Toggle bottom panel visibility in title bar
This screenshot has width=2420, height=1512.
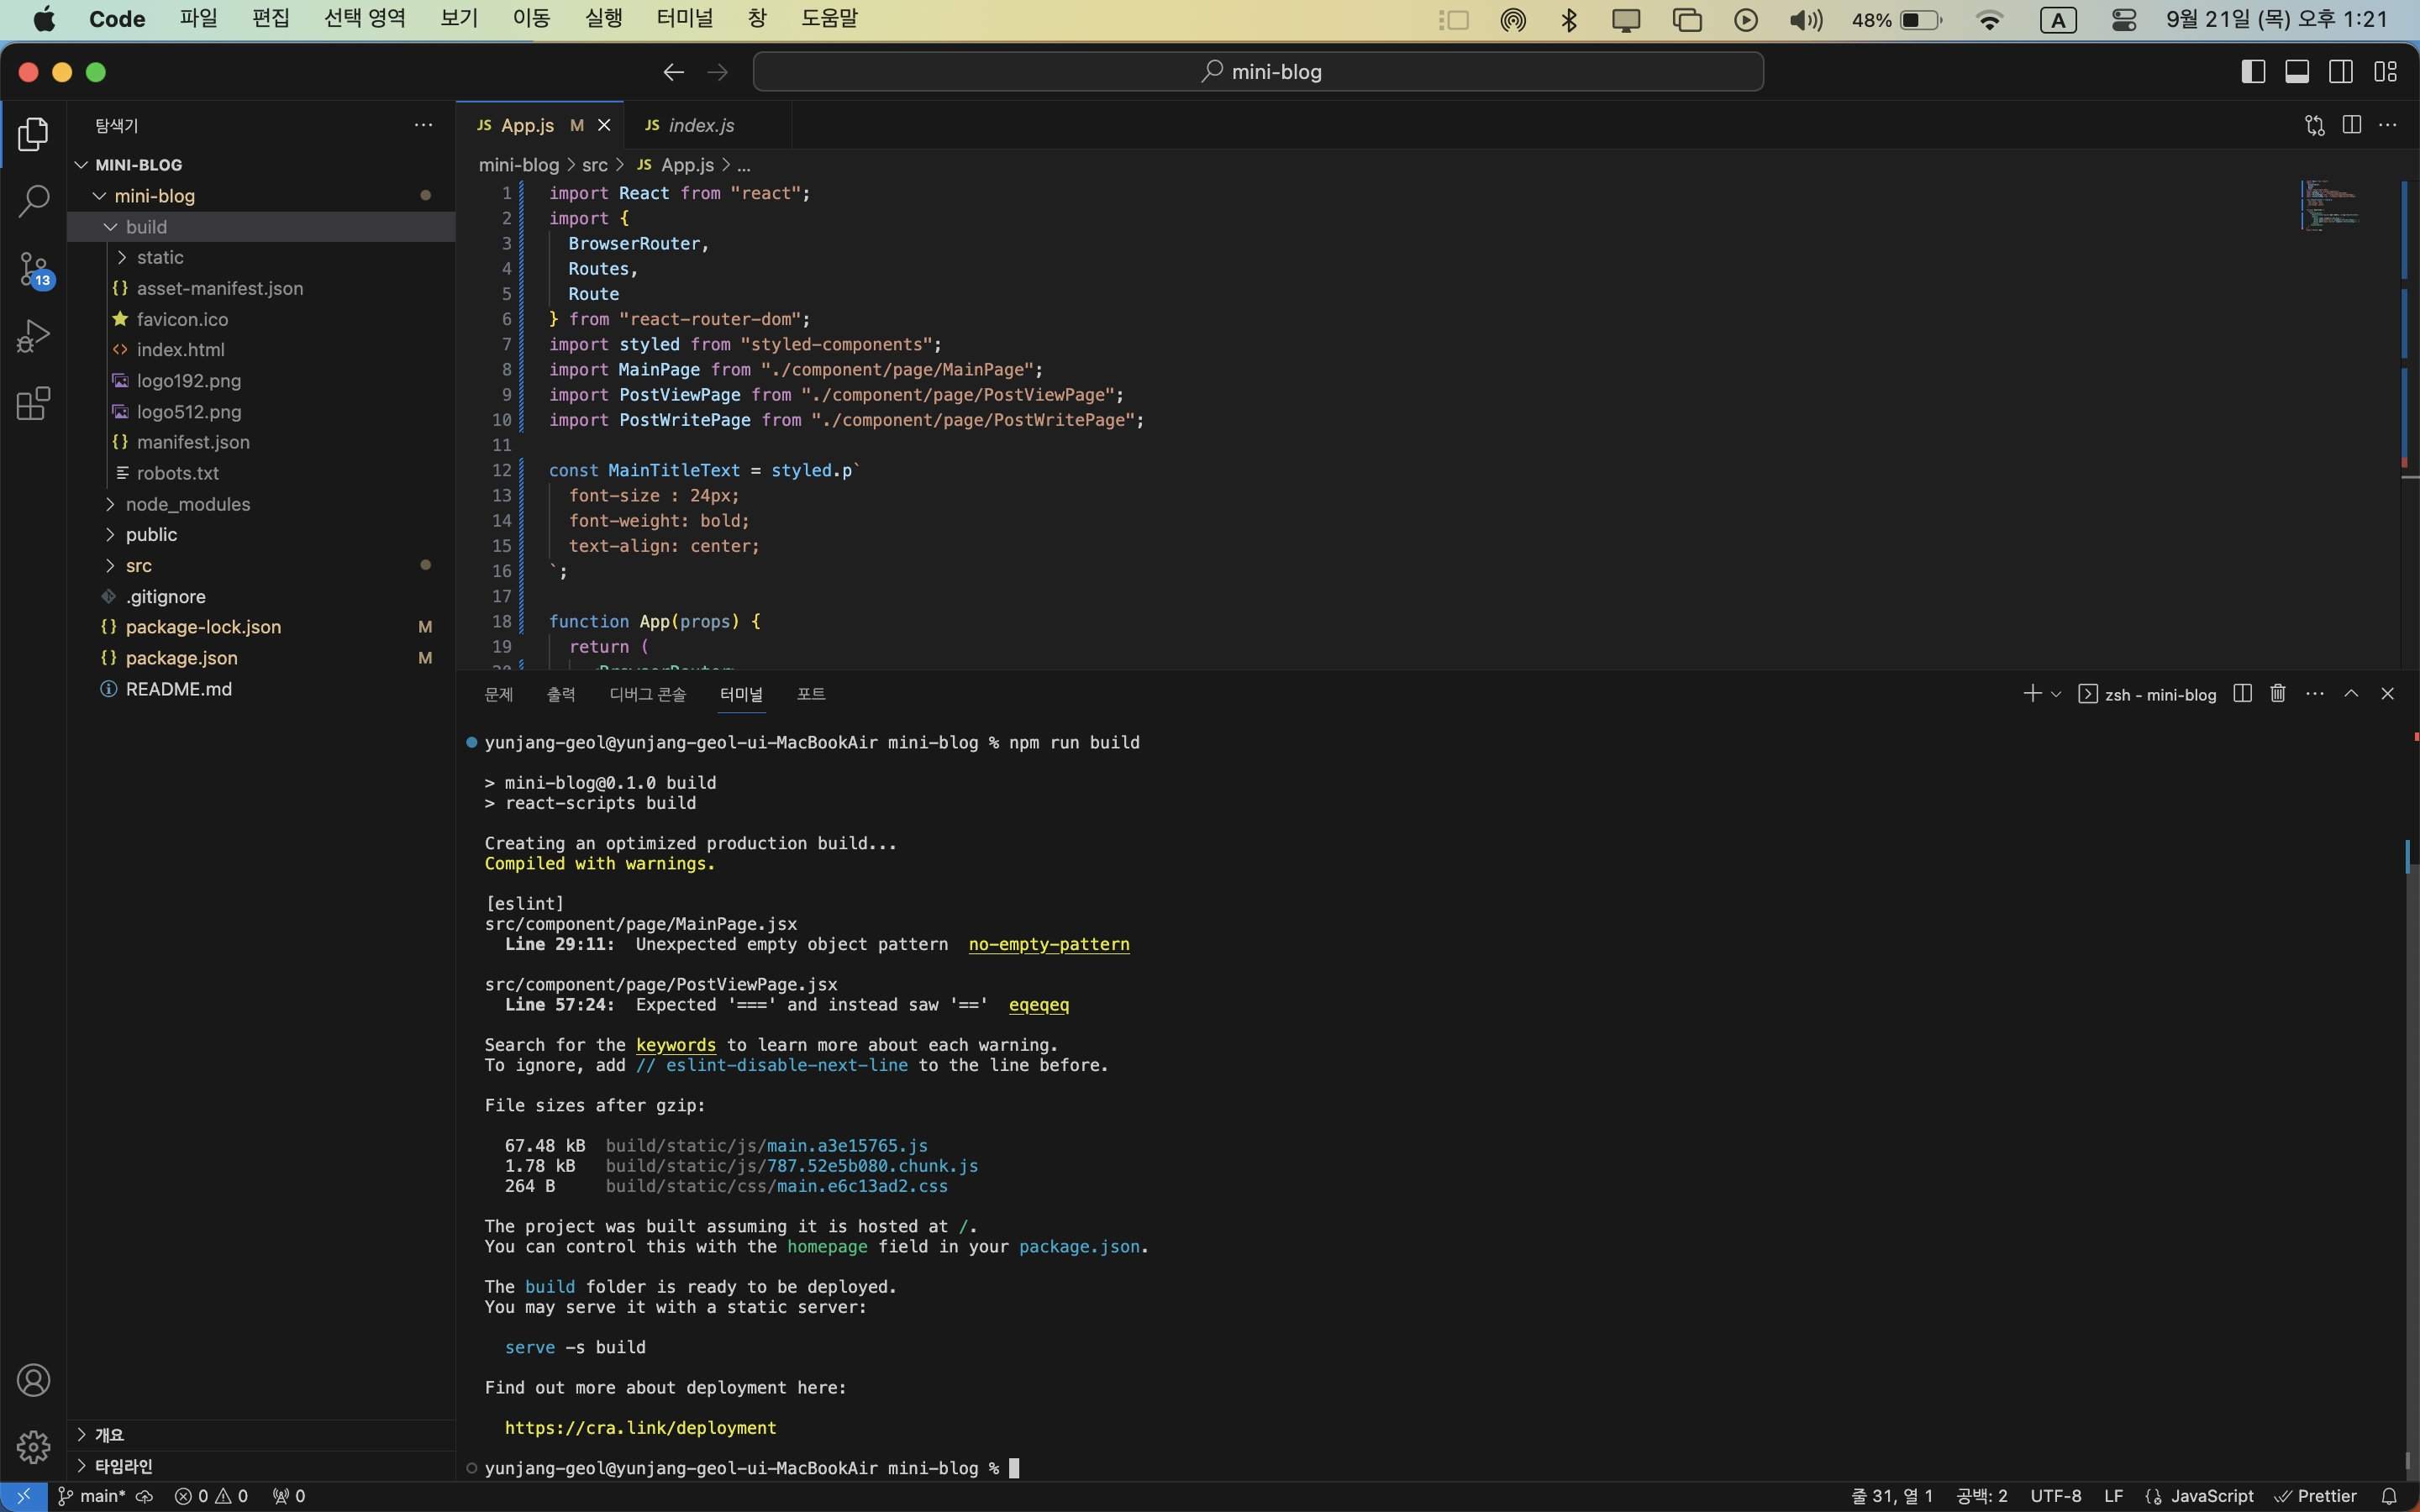click(x=2297, y=71)
